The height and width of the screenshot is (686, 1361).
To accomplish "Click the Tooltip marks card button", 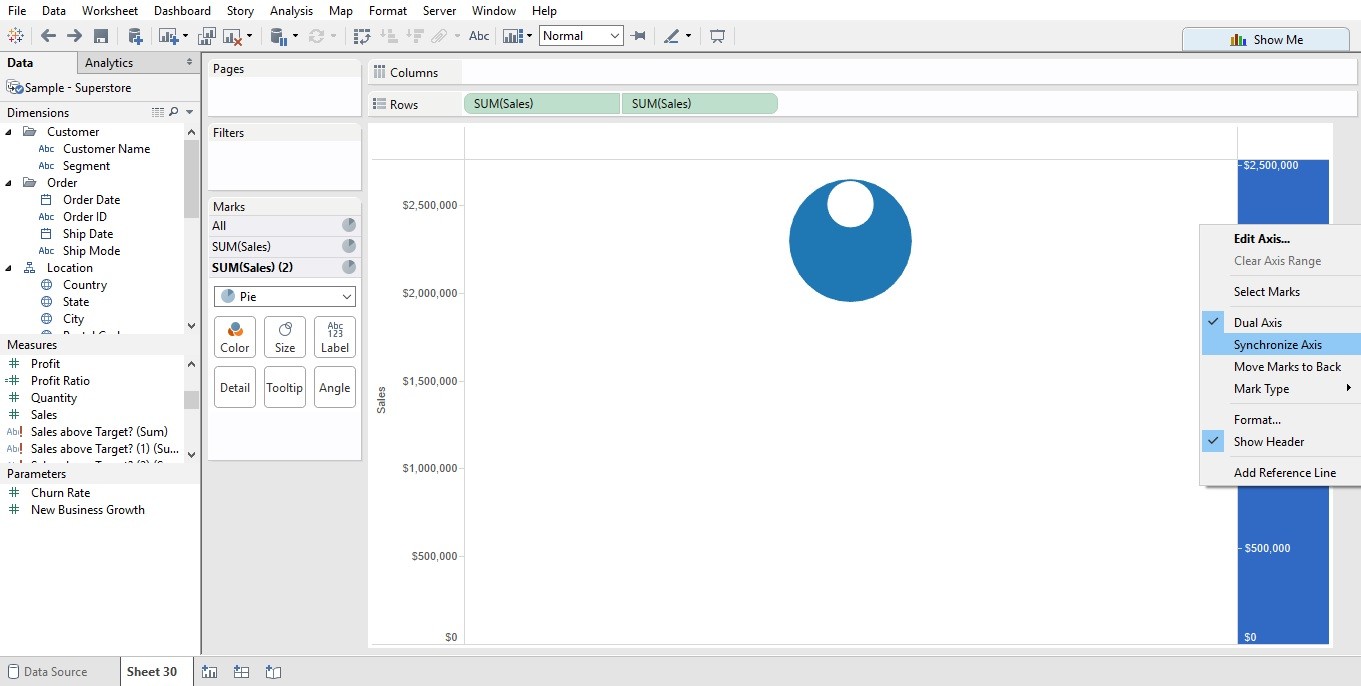I will pos(285,387).
